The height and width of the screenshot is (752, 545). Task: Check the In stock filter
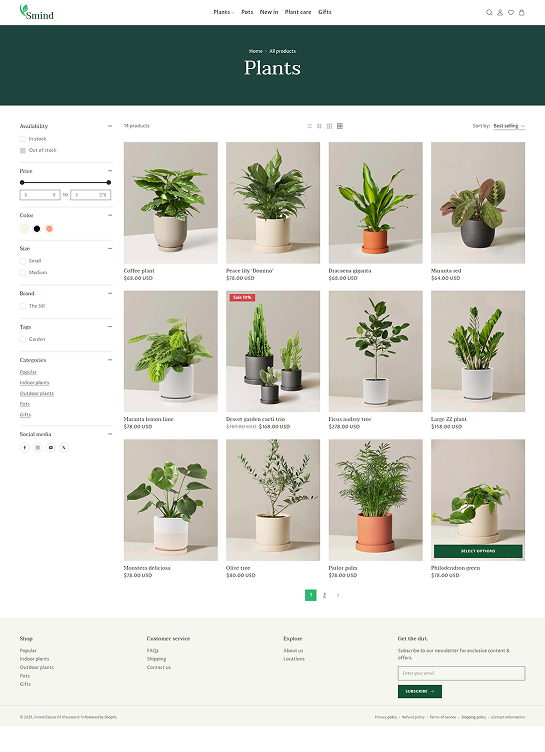[23, 139]
